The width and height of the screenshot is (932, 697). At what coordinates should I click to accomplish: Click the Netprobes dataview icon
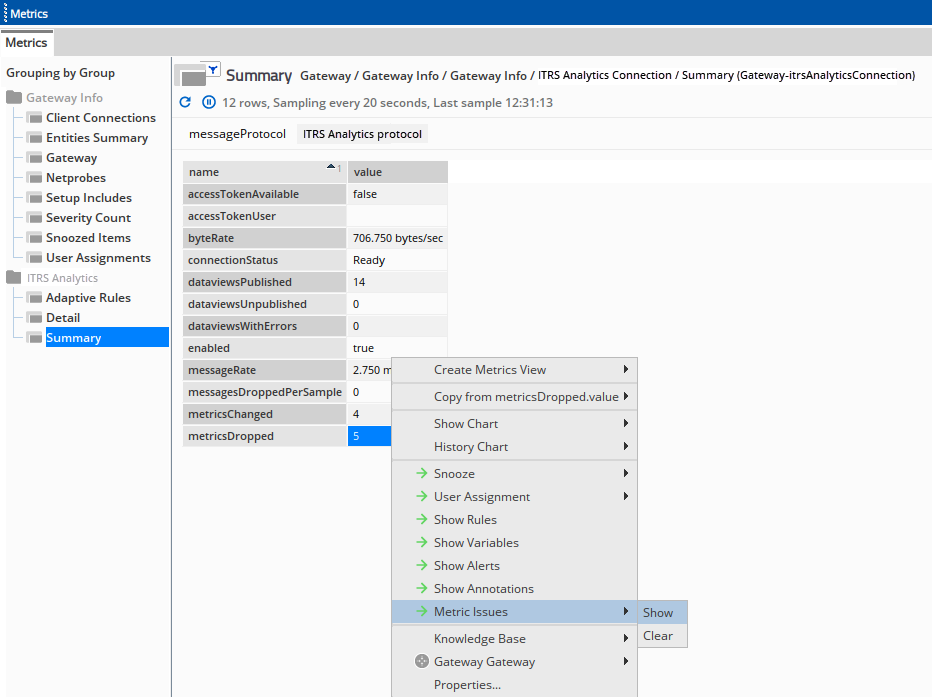pyautogui.click(x=35, y=178)
